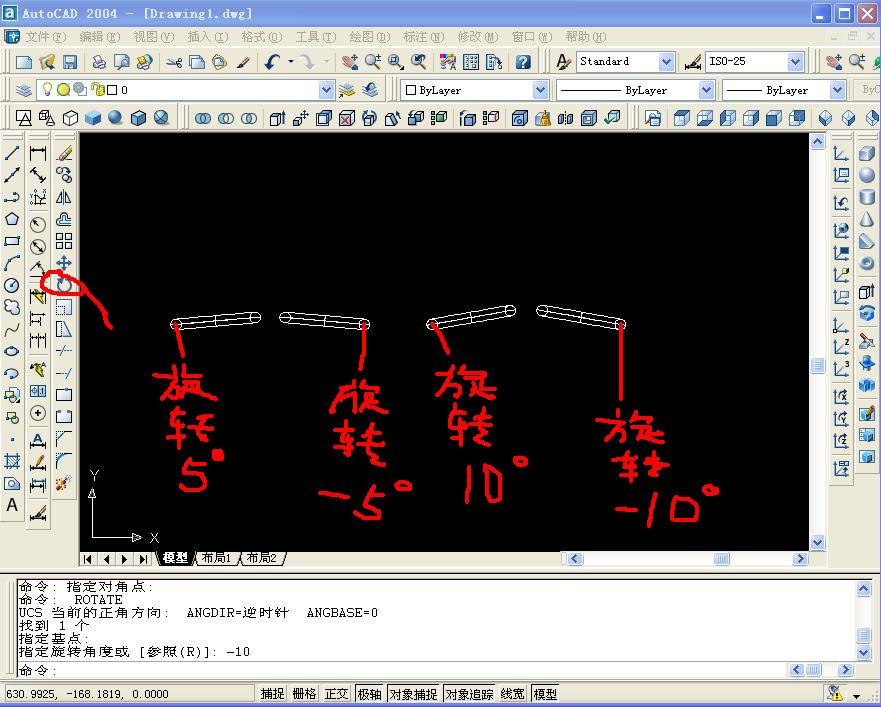The image size is (881, 707).
Task: Select the 模型 model tab
Action: [x=175, y=558]
